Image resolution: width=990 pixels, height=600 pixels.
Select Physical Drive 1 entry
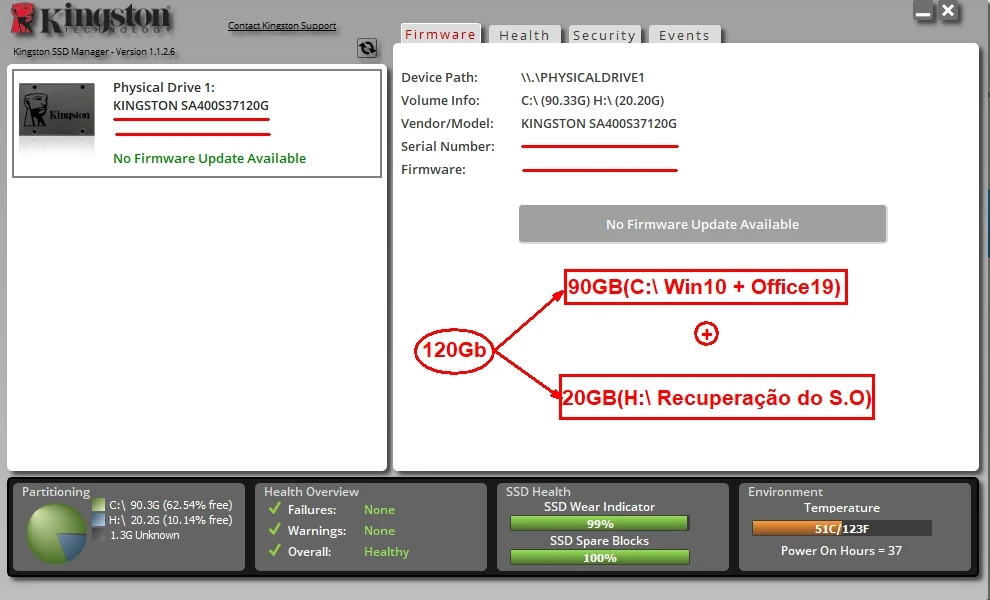click(197, 123)
